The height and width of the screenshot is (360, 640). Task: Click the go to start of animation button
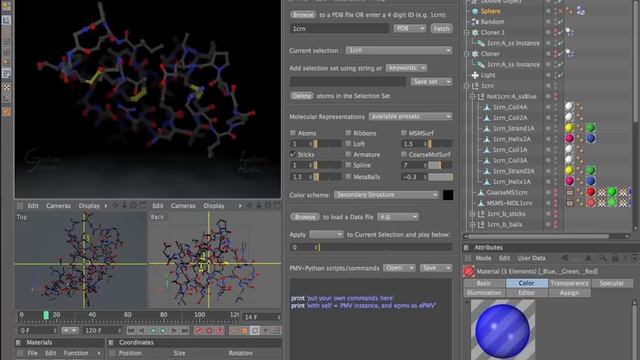(x=131, y=330)
